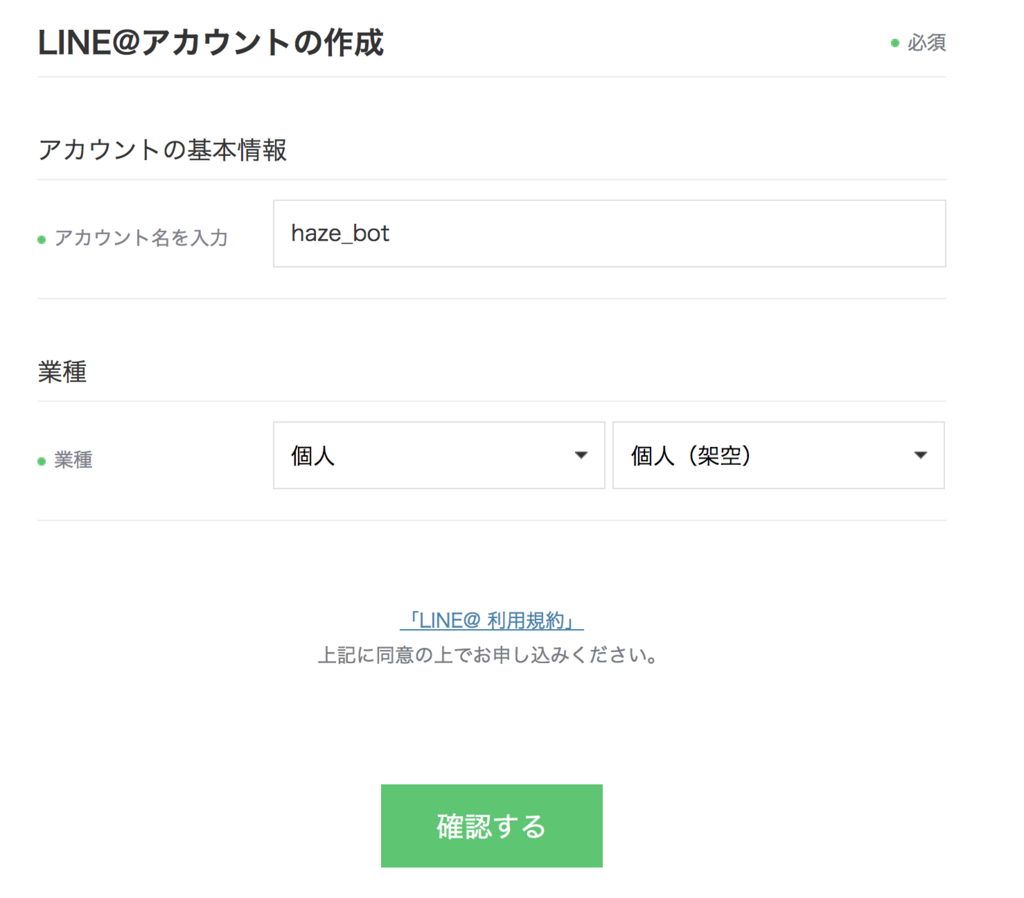Open the 個人 industry category dropdown

(x=439, y=455)
